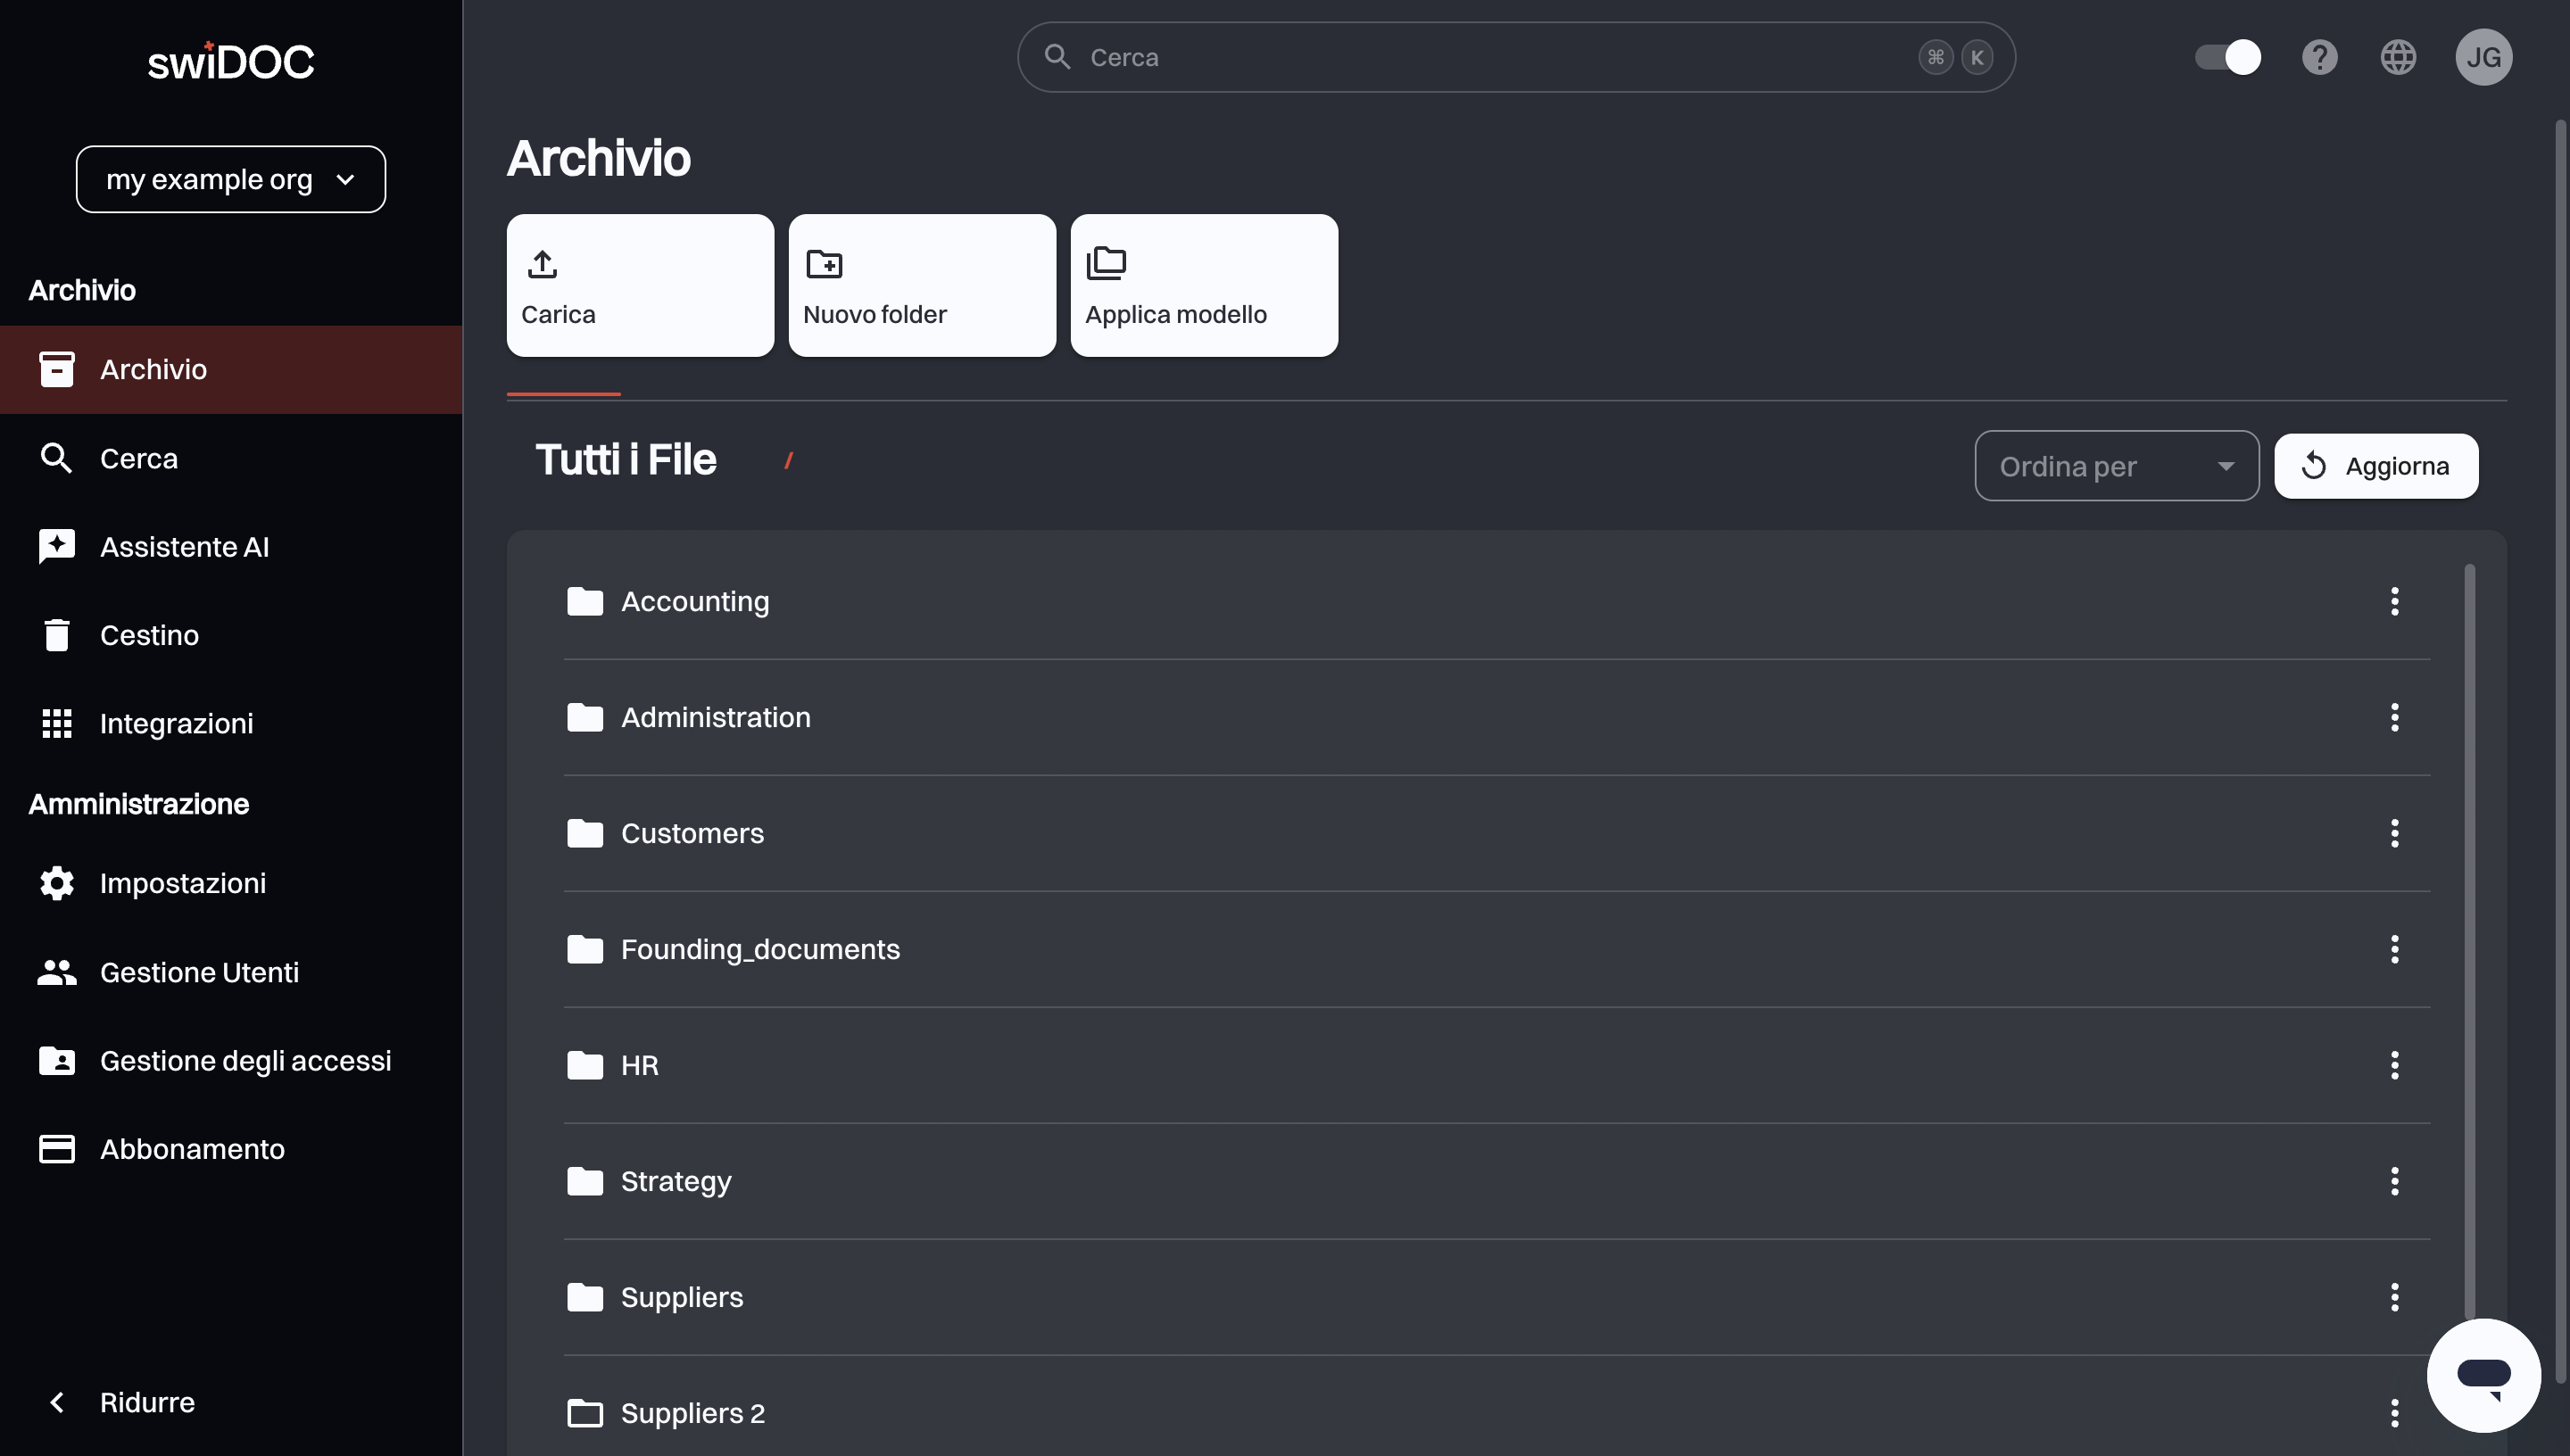Open options menu for Suppliers folder
Viewport: 2570px width, 1456px height.
[x=2394, y=1297]
